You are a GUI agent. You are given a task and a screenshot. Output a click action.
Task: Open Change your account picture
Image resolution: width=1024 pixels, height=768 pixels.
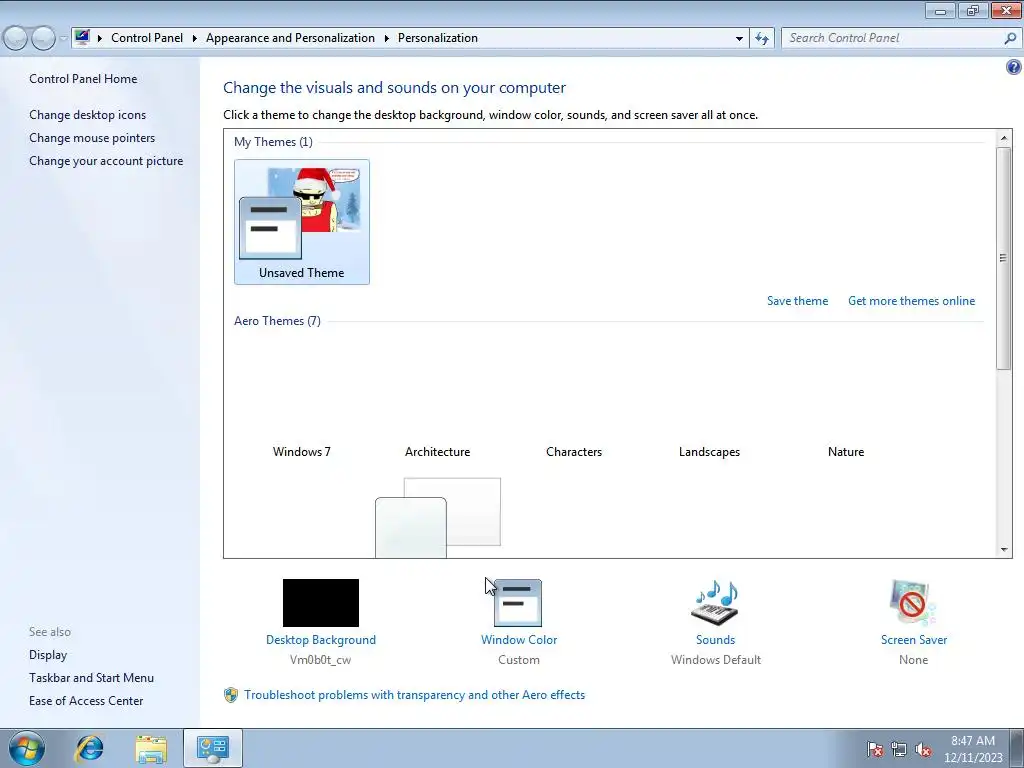[106, 161]
